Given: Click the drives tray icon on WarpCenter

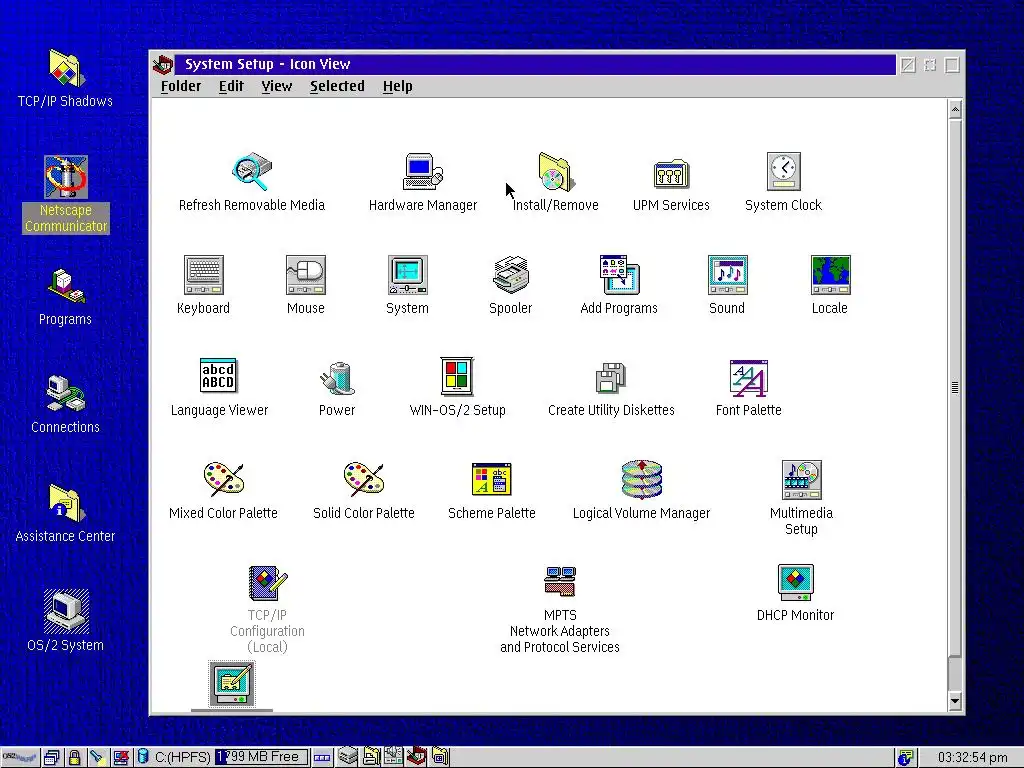Looking at the screenshot, I should 347,757.
